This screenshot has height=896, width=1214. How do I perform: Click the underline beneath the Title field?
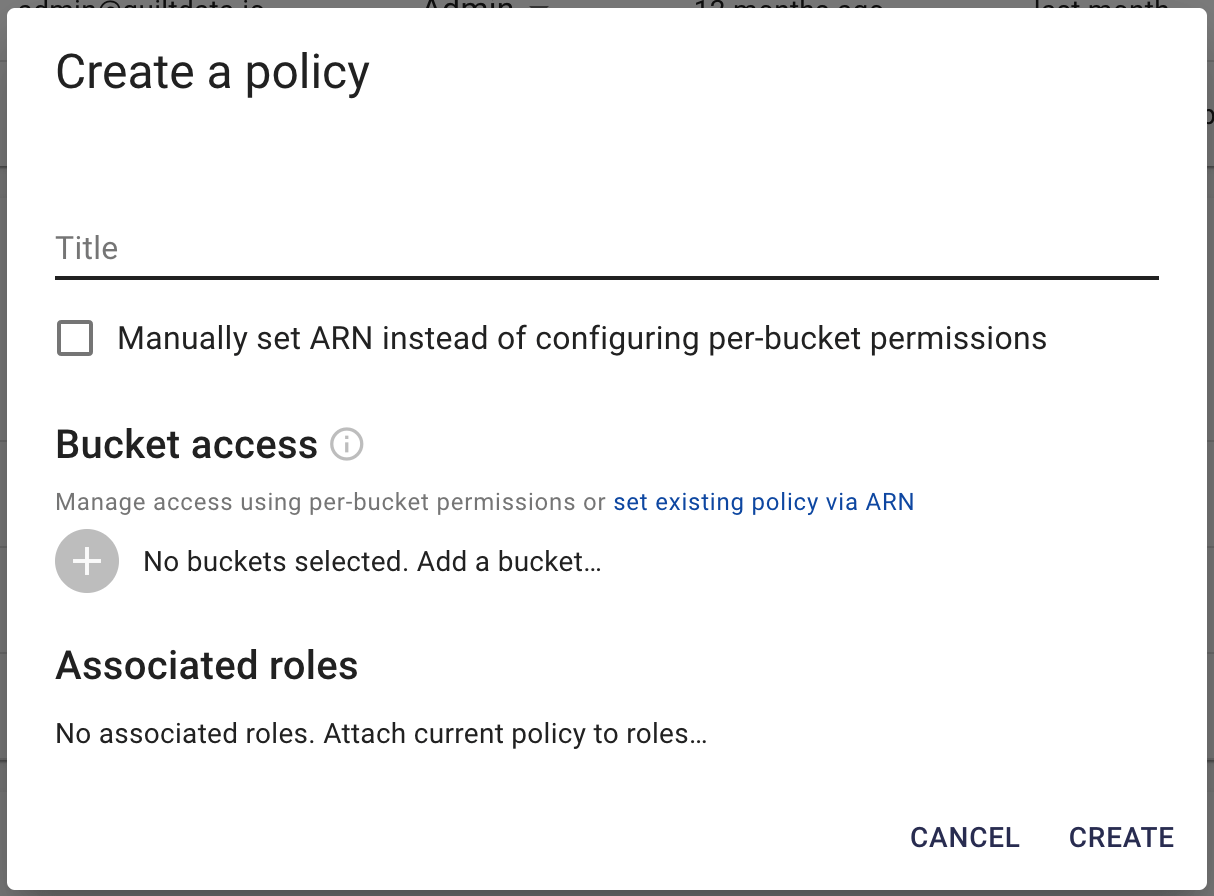coord(607,276)
